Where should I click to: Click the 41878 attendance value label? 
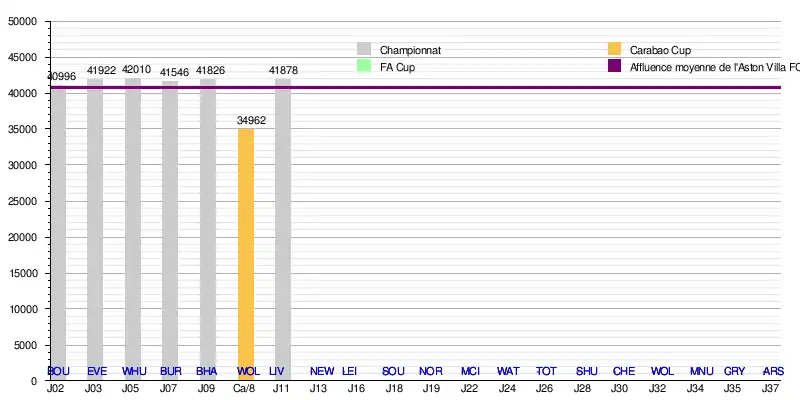pyautogui.click(x=283, y=70)
